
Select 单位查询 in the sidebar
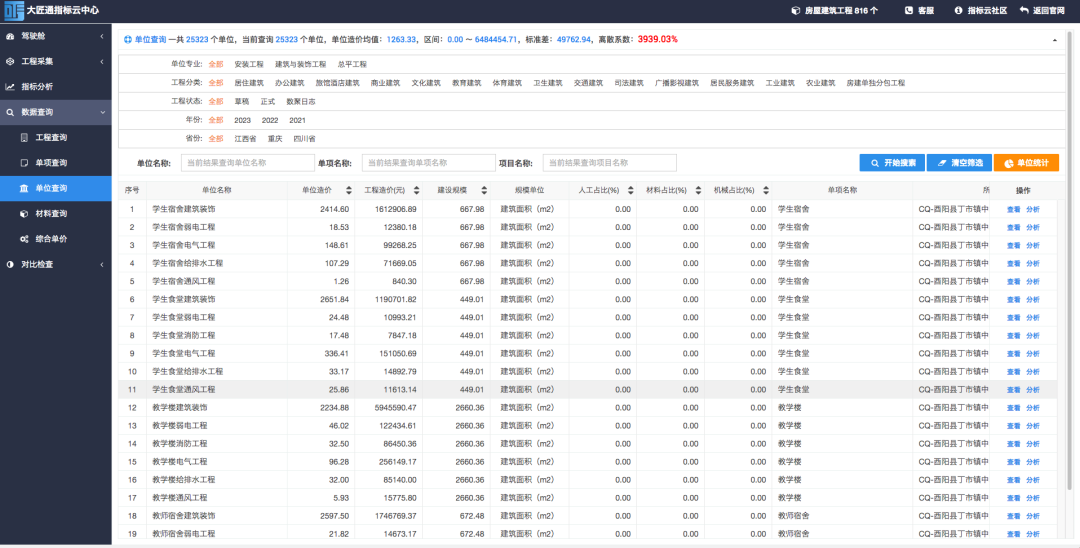pyautogui.click(x=56, y=188)
